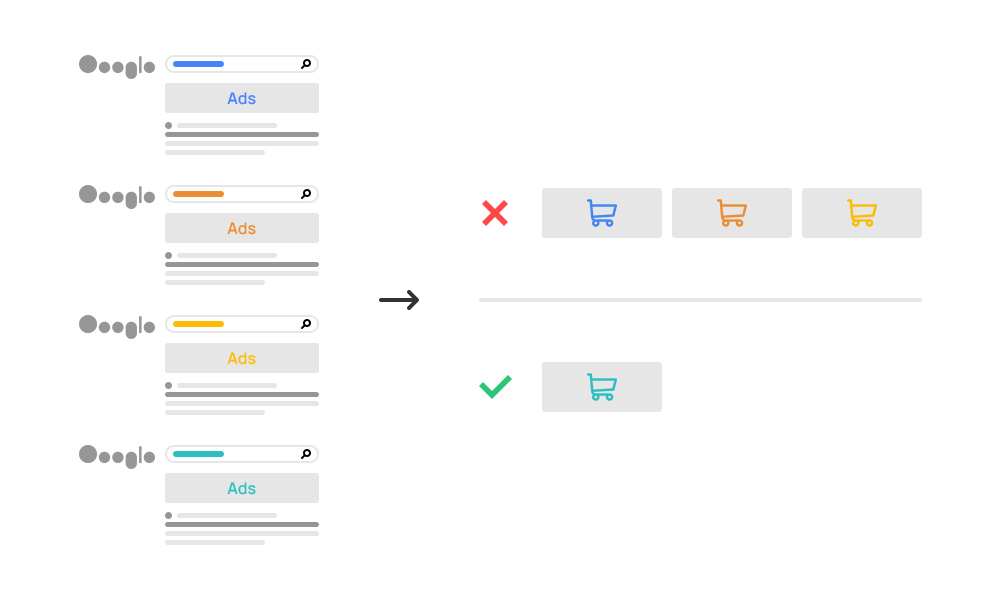Click the search result under orange Ads
Image resolution: width=1000 pixels, height=600 pixels.
point(242,268)
